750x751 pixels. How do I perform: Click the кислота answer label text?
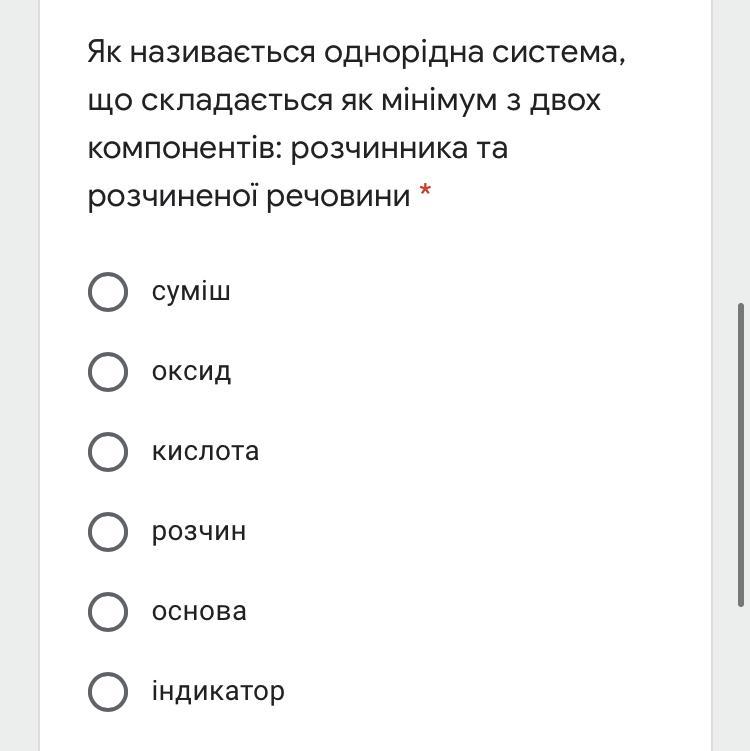point(205,452)
